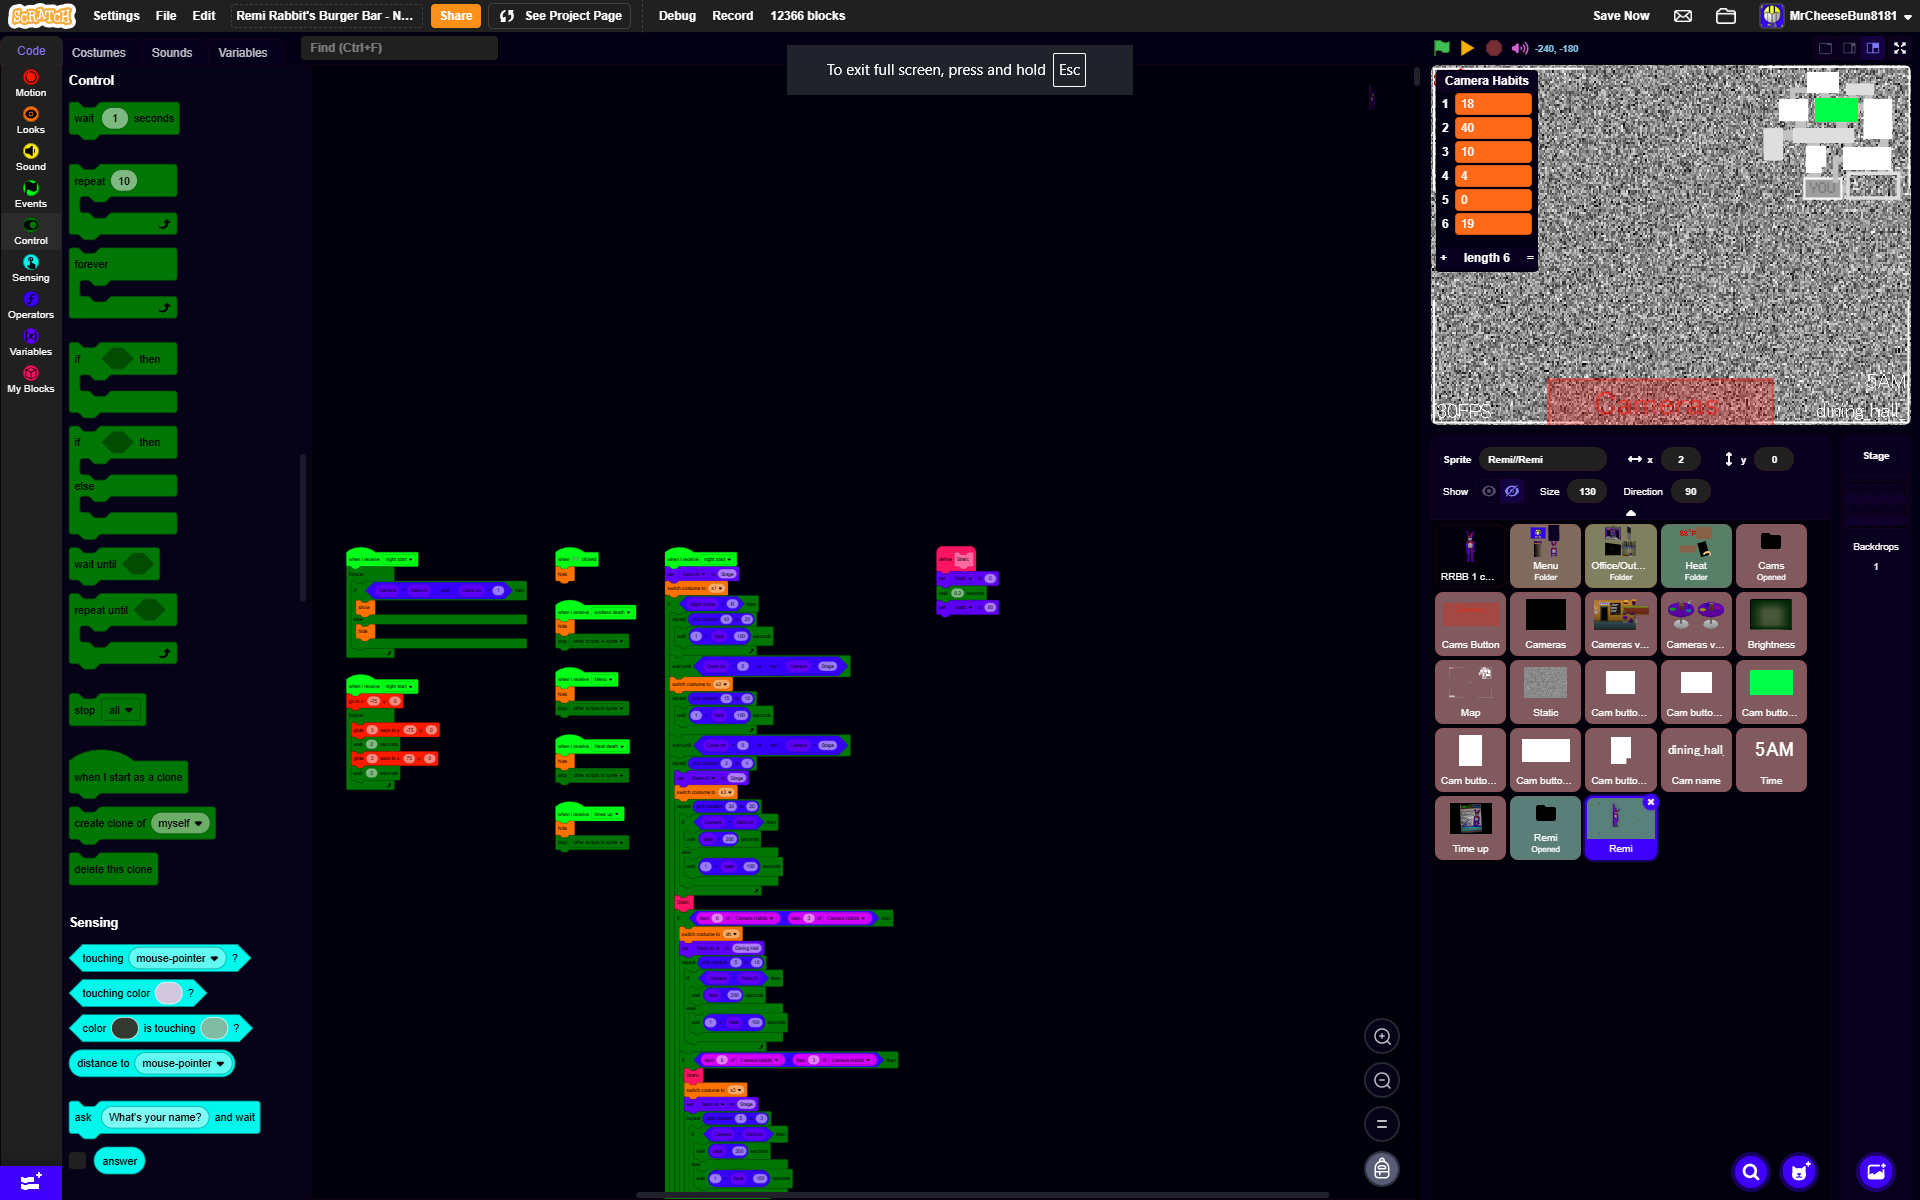Pick color in touching color block swatch
This screenshot has height=1200, width=1920.
tap(169, 993)
